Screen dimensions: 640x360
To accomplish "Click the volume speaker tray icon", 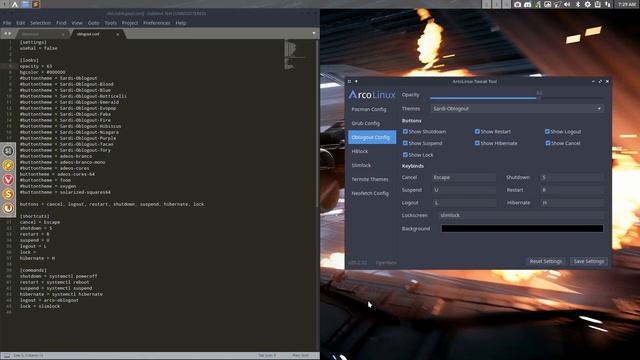I will (x=567, y=4).
